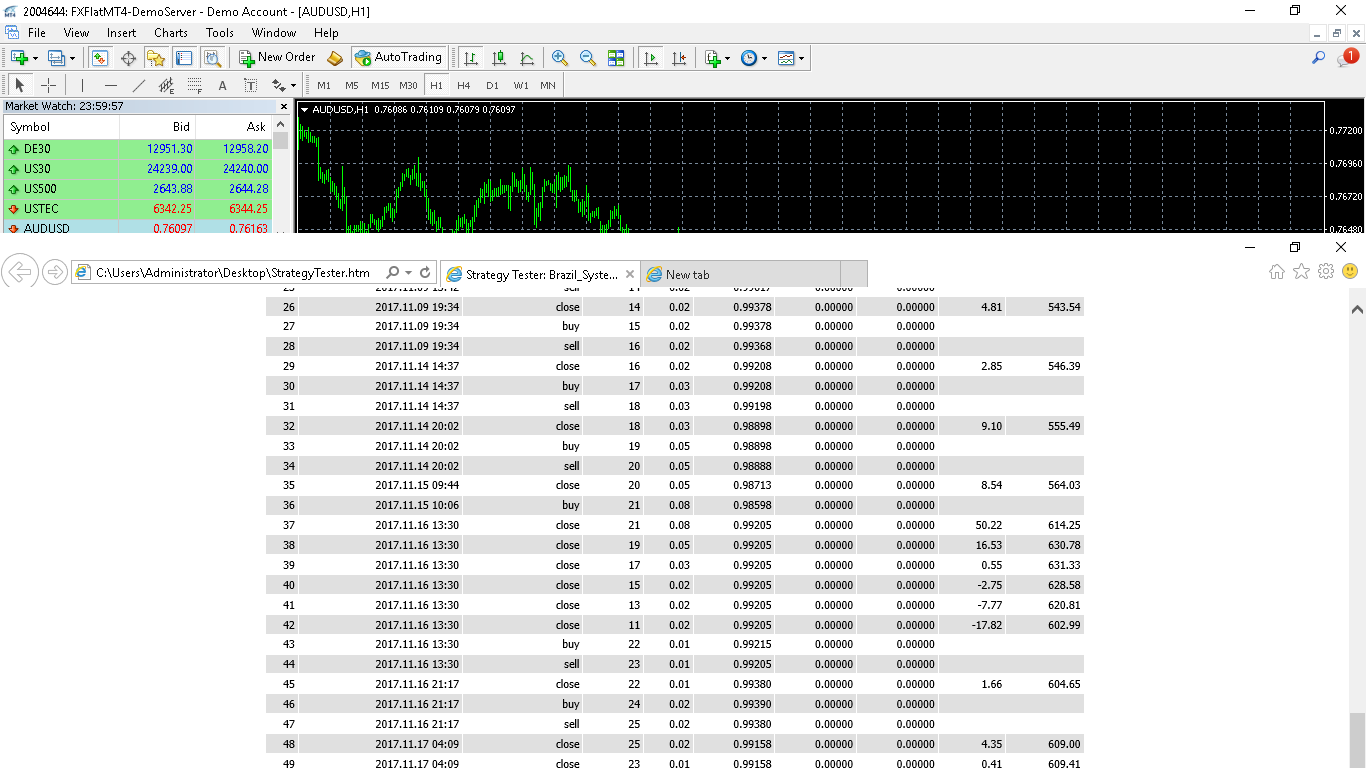
Task: Select the crosshair tool
Action: click(48, 85)
